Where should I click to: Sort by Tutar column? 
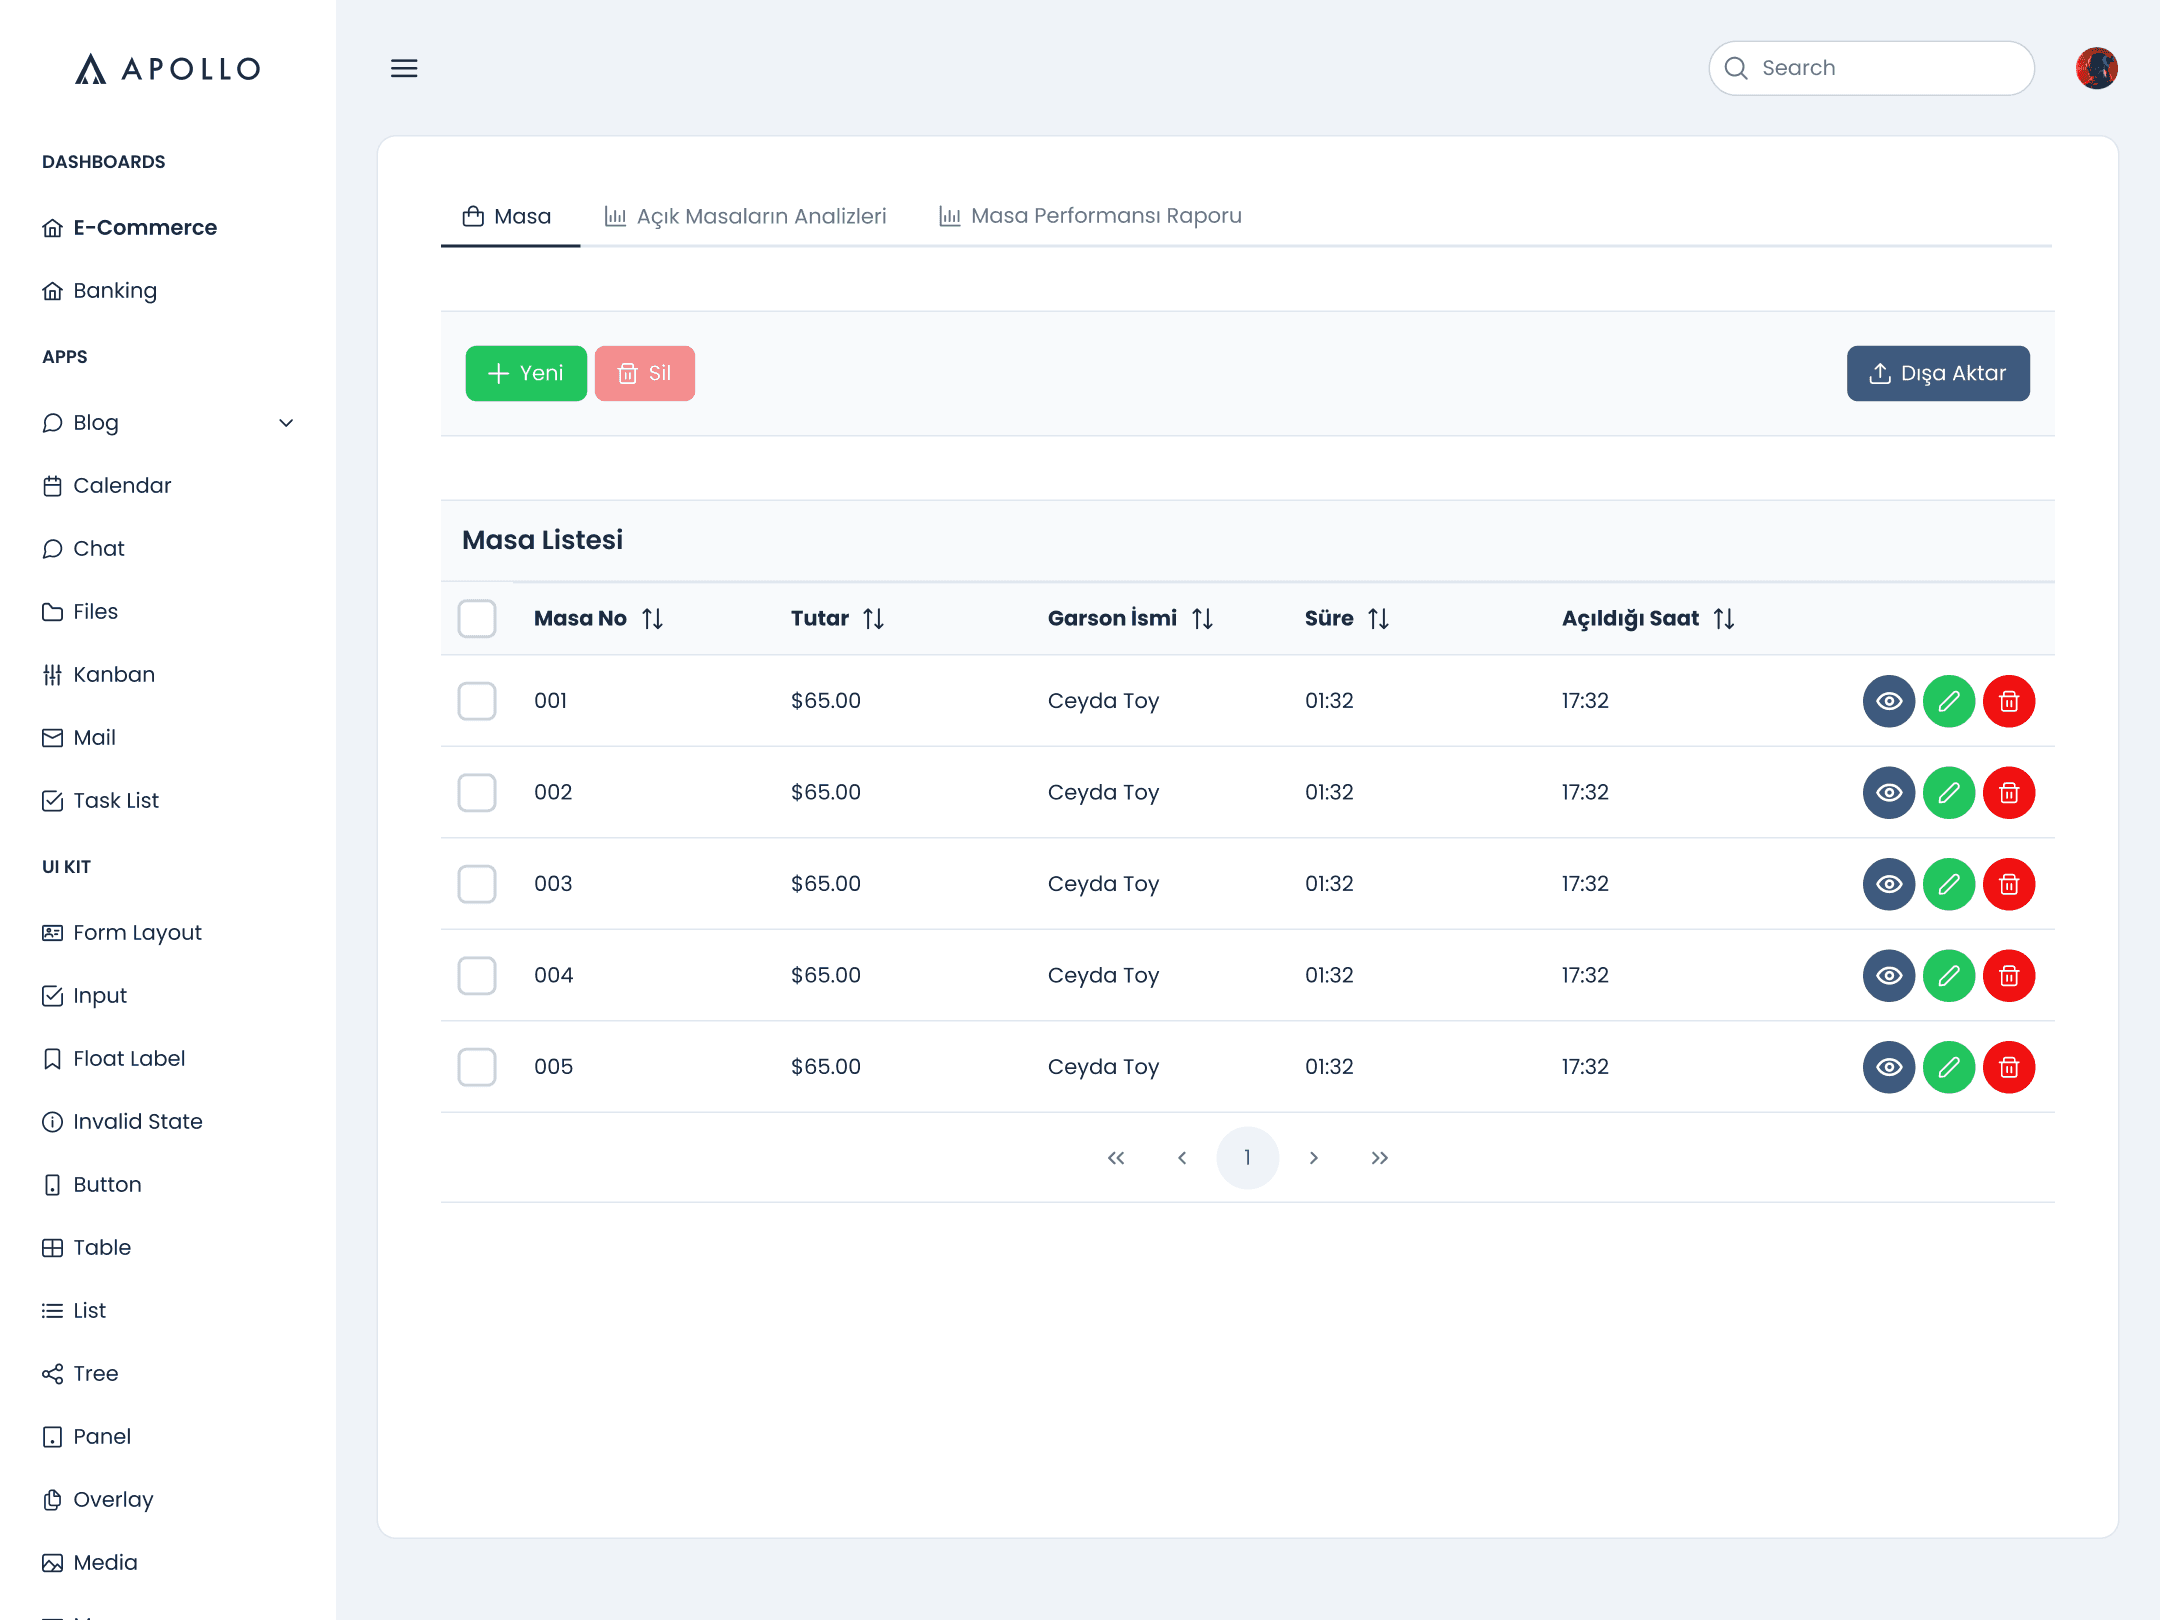(x=874, y=619)
